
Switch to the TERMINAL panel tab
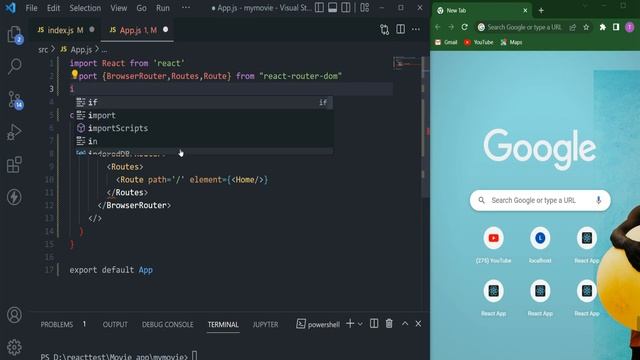[223, 324]
